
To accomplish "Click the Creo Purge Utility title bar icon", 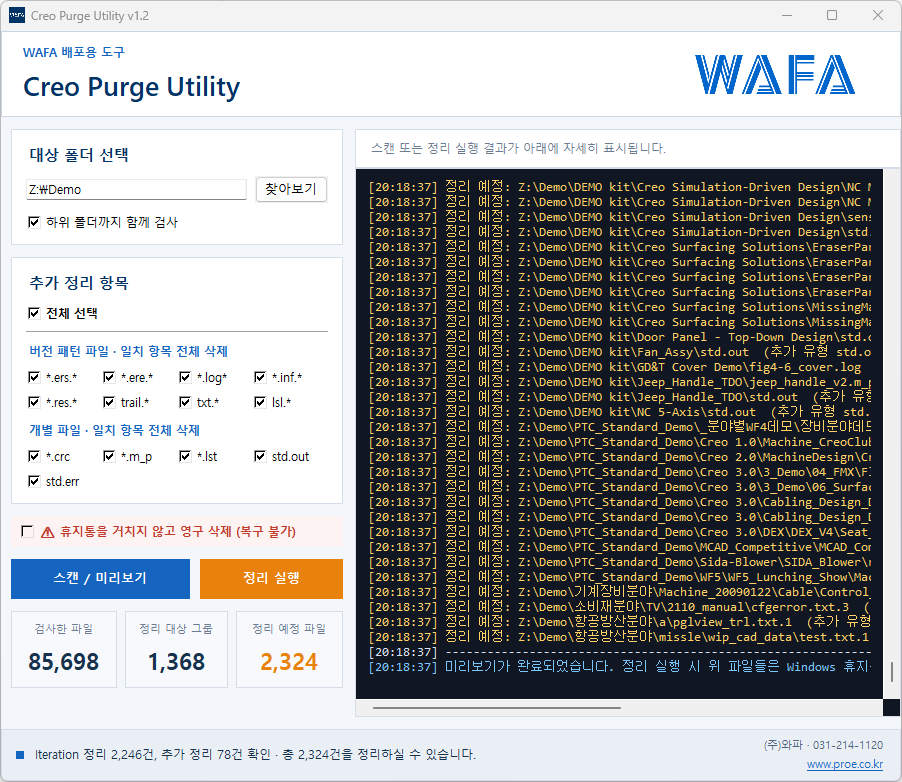I will point(17,16).
